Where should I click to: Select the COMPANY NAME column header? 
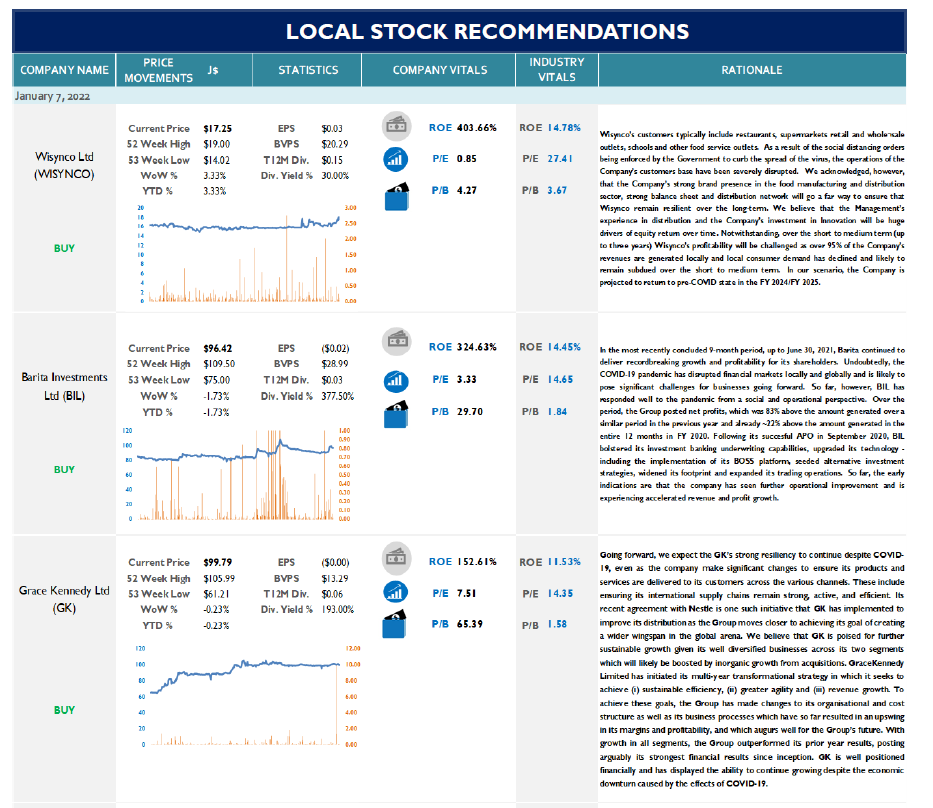pyautogui.click(x=64, y=70)
